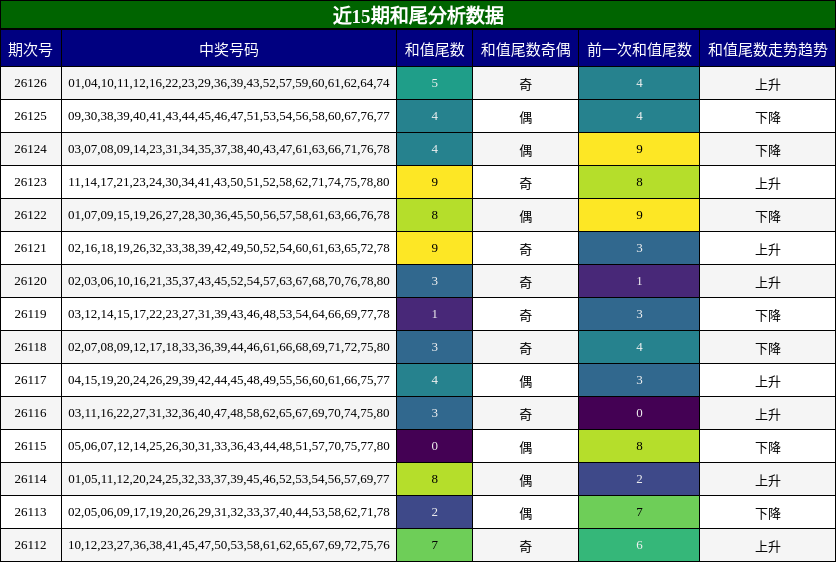
Task: Click period number 26121
Action: tap(30, 248)
